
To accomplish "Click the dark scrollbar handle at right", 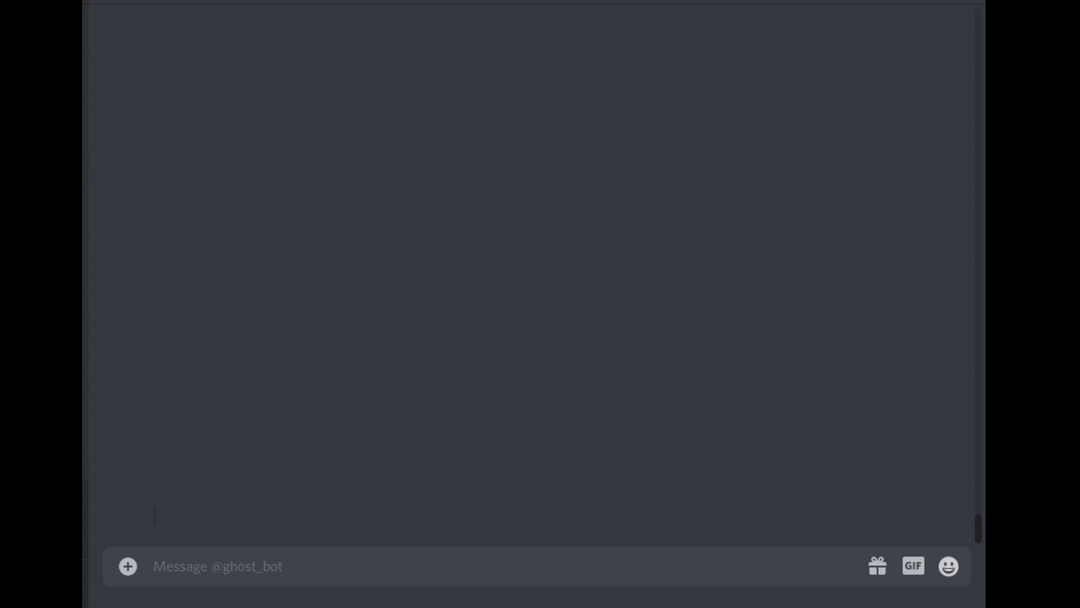I will pos(978,528).
